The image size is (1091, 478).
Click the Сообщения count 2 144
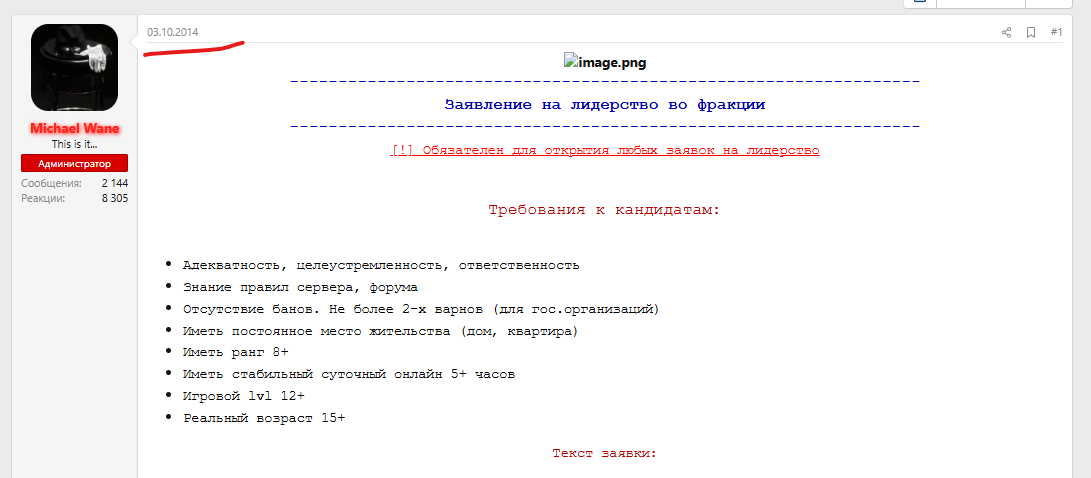pos(115,183)
